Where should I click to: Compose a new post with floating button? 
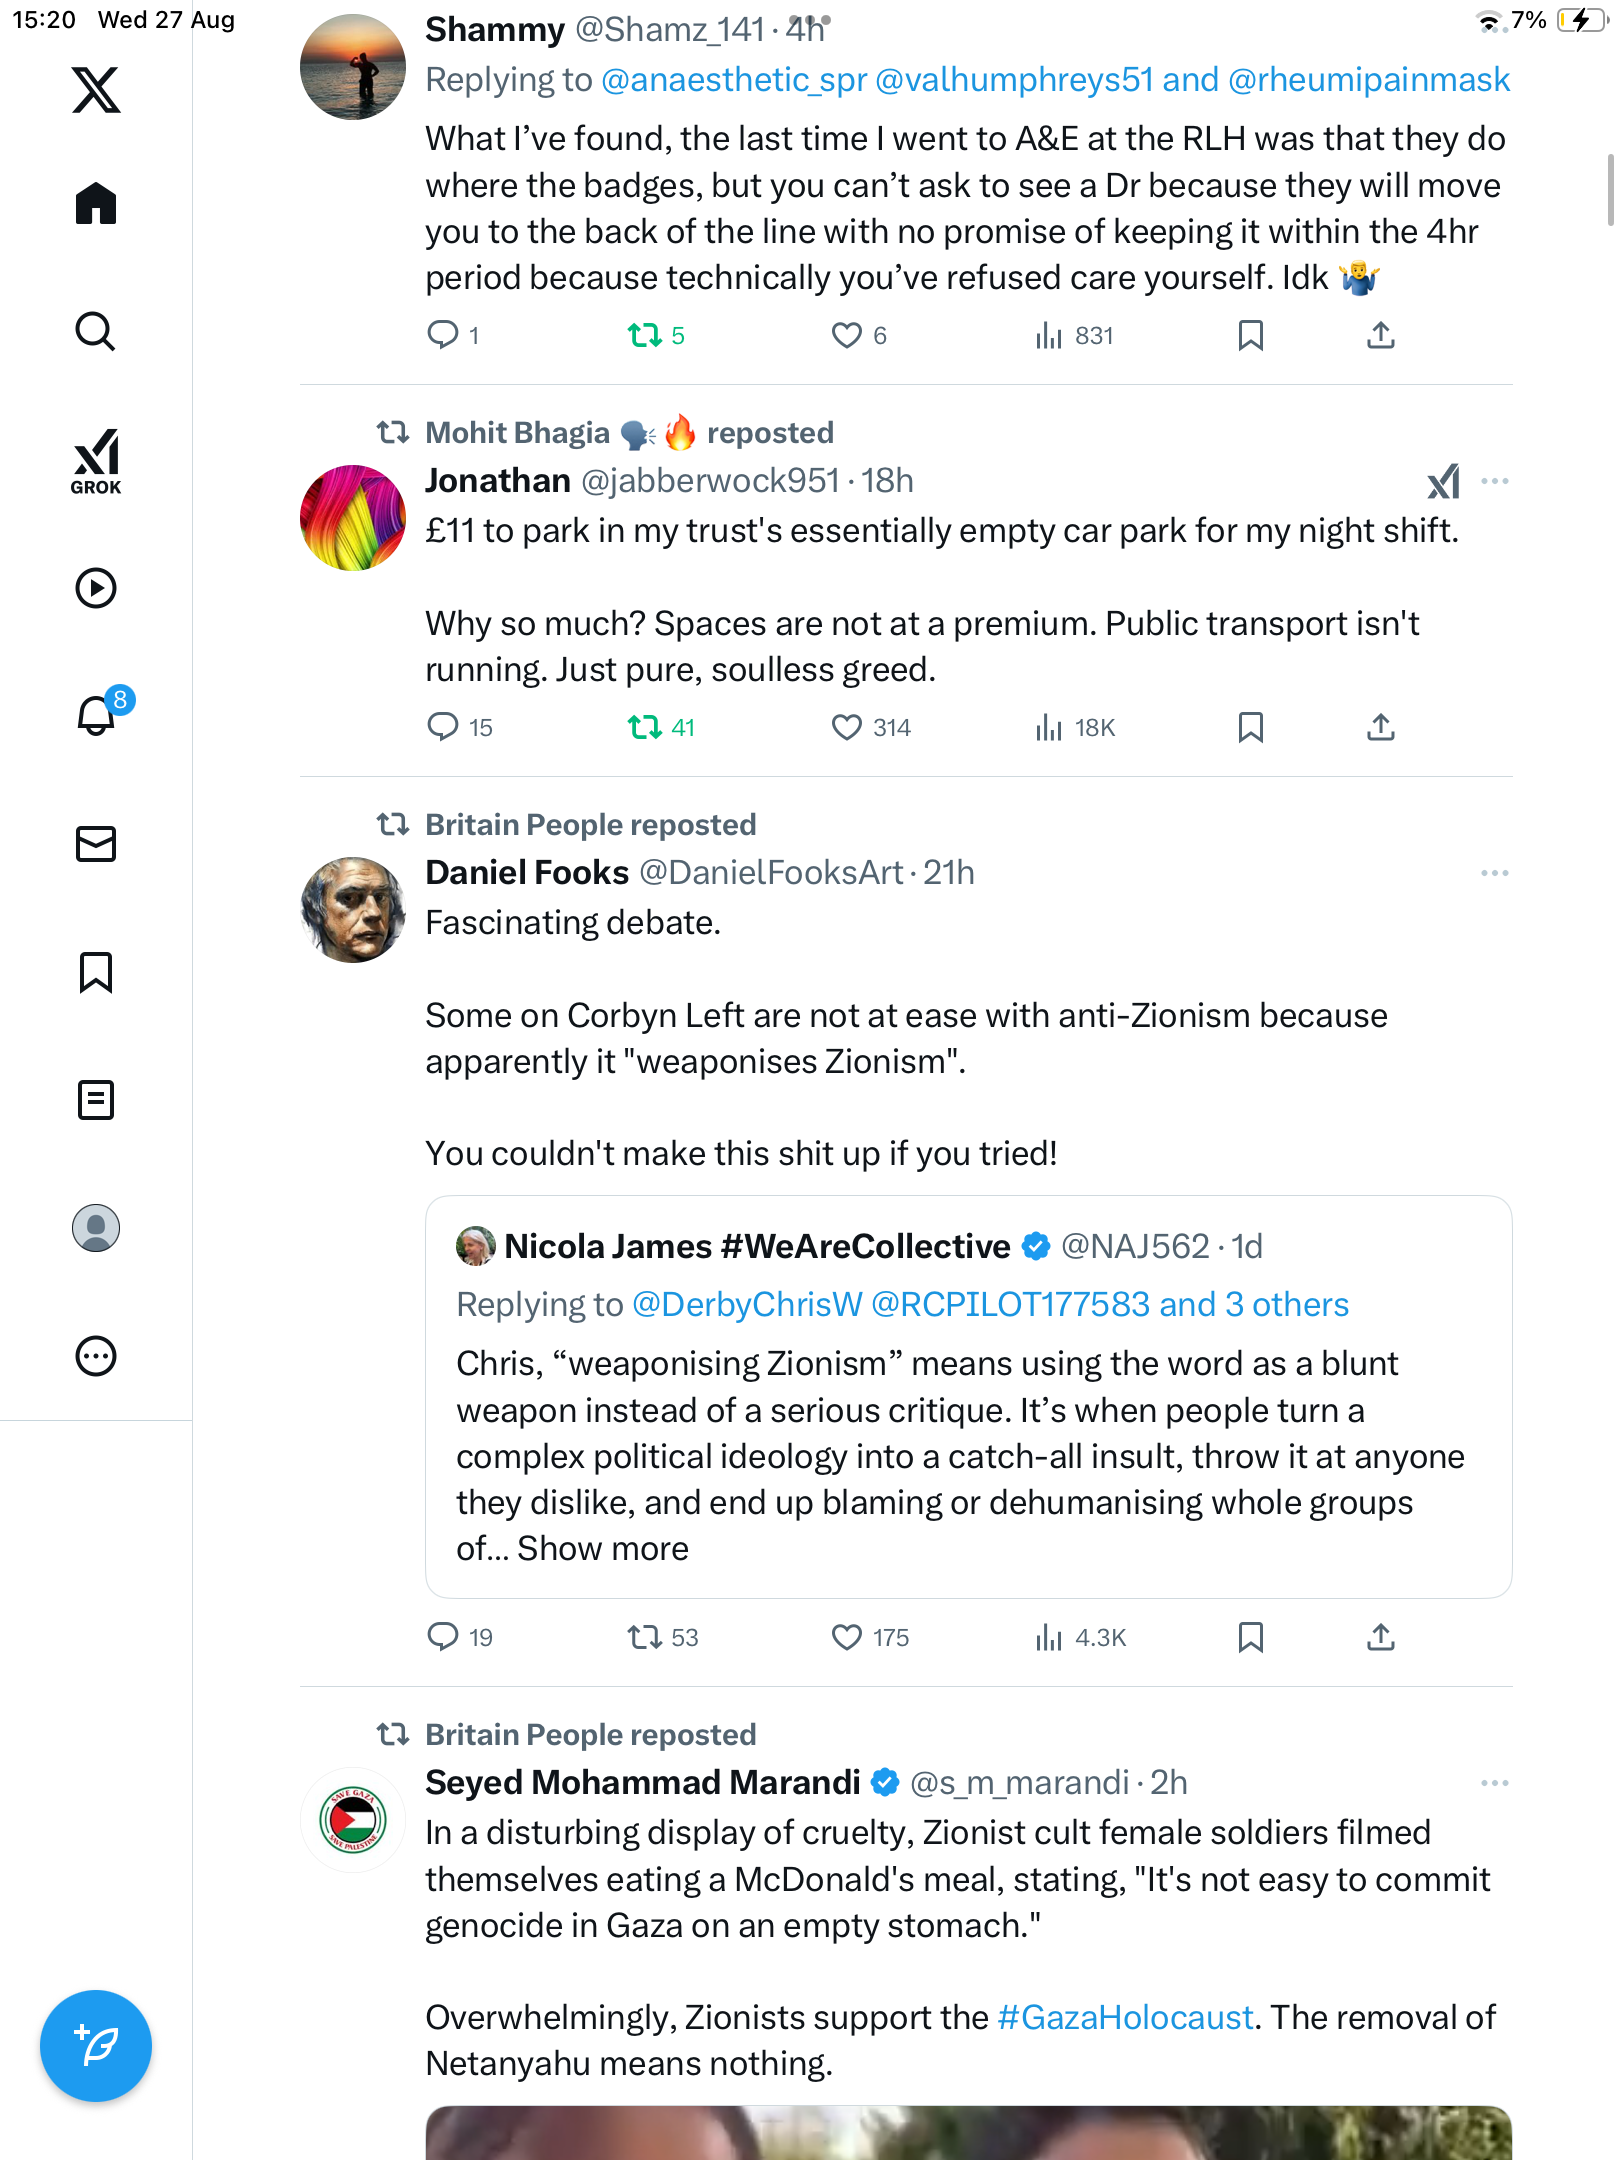coord(96,2045)
